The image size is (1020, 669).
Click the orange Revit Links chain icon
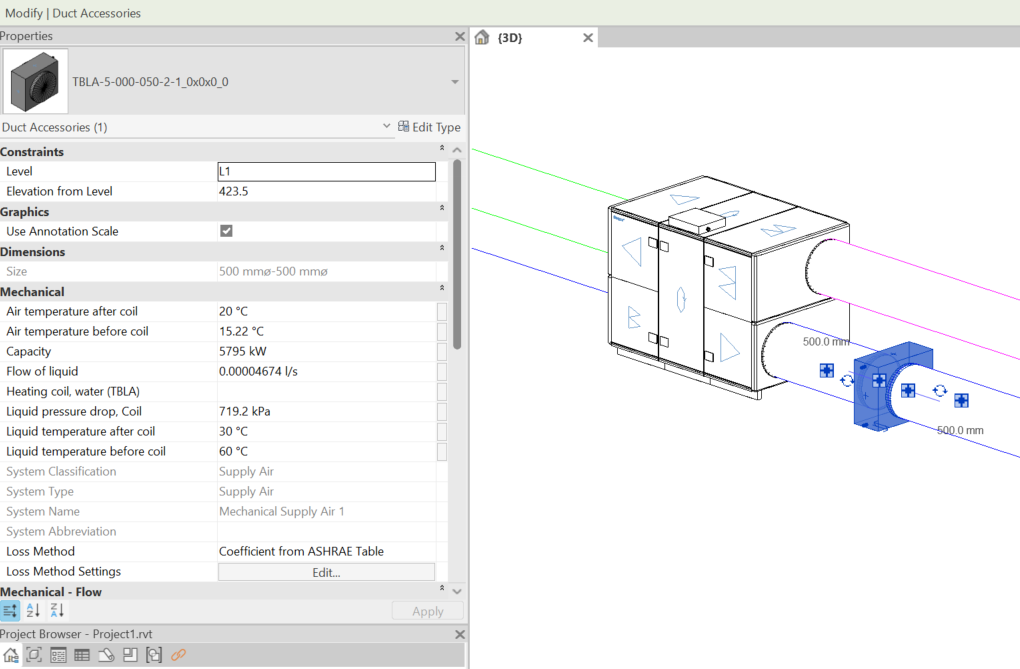[179, 655]
